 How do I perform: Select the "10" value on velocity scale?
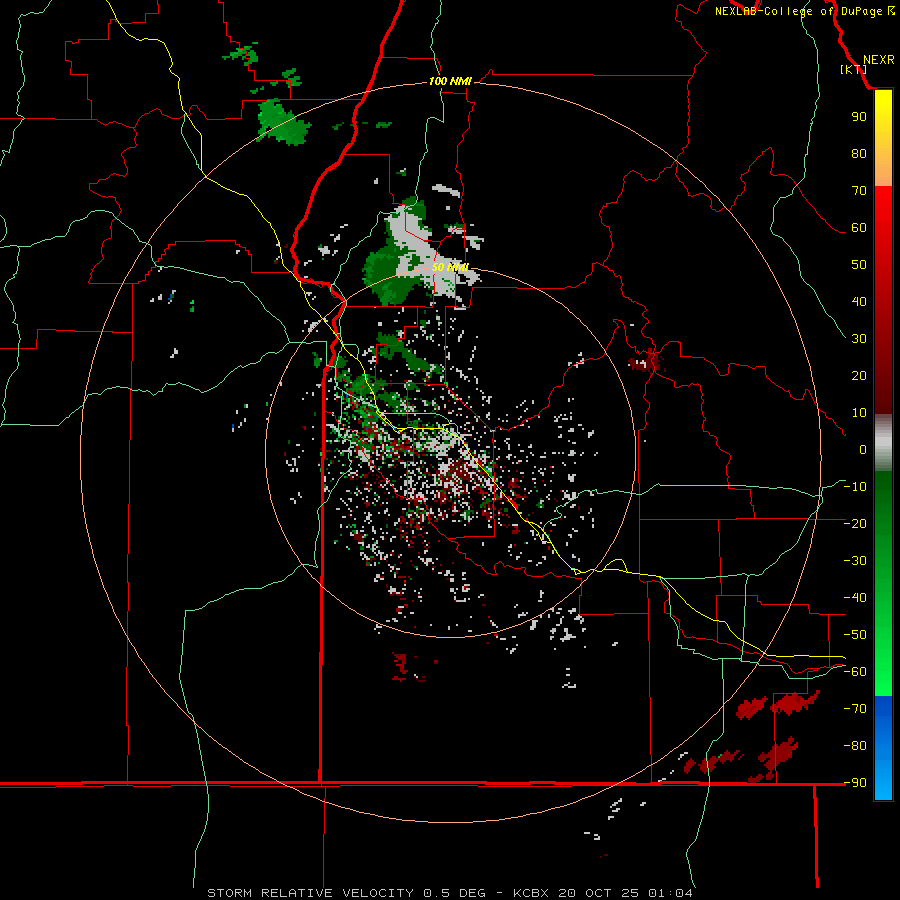point(859,413)
